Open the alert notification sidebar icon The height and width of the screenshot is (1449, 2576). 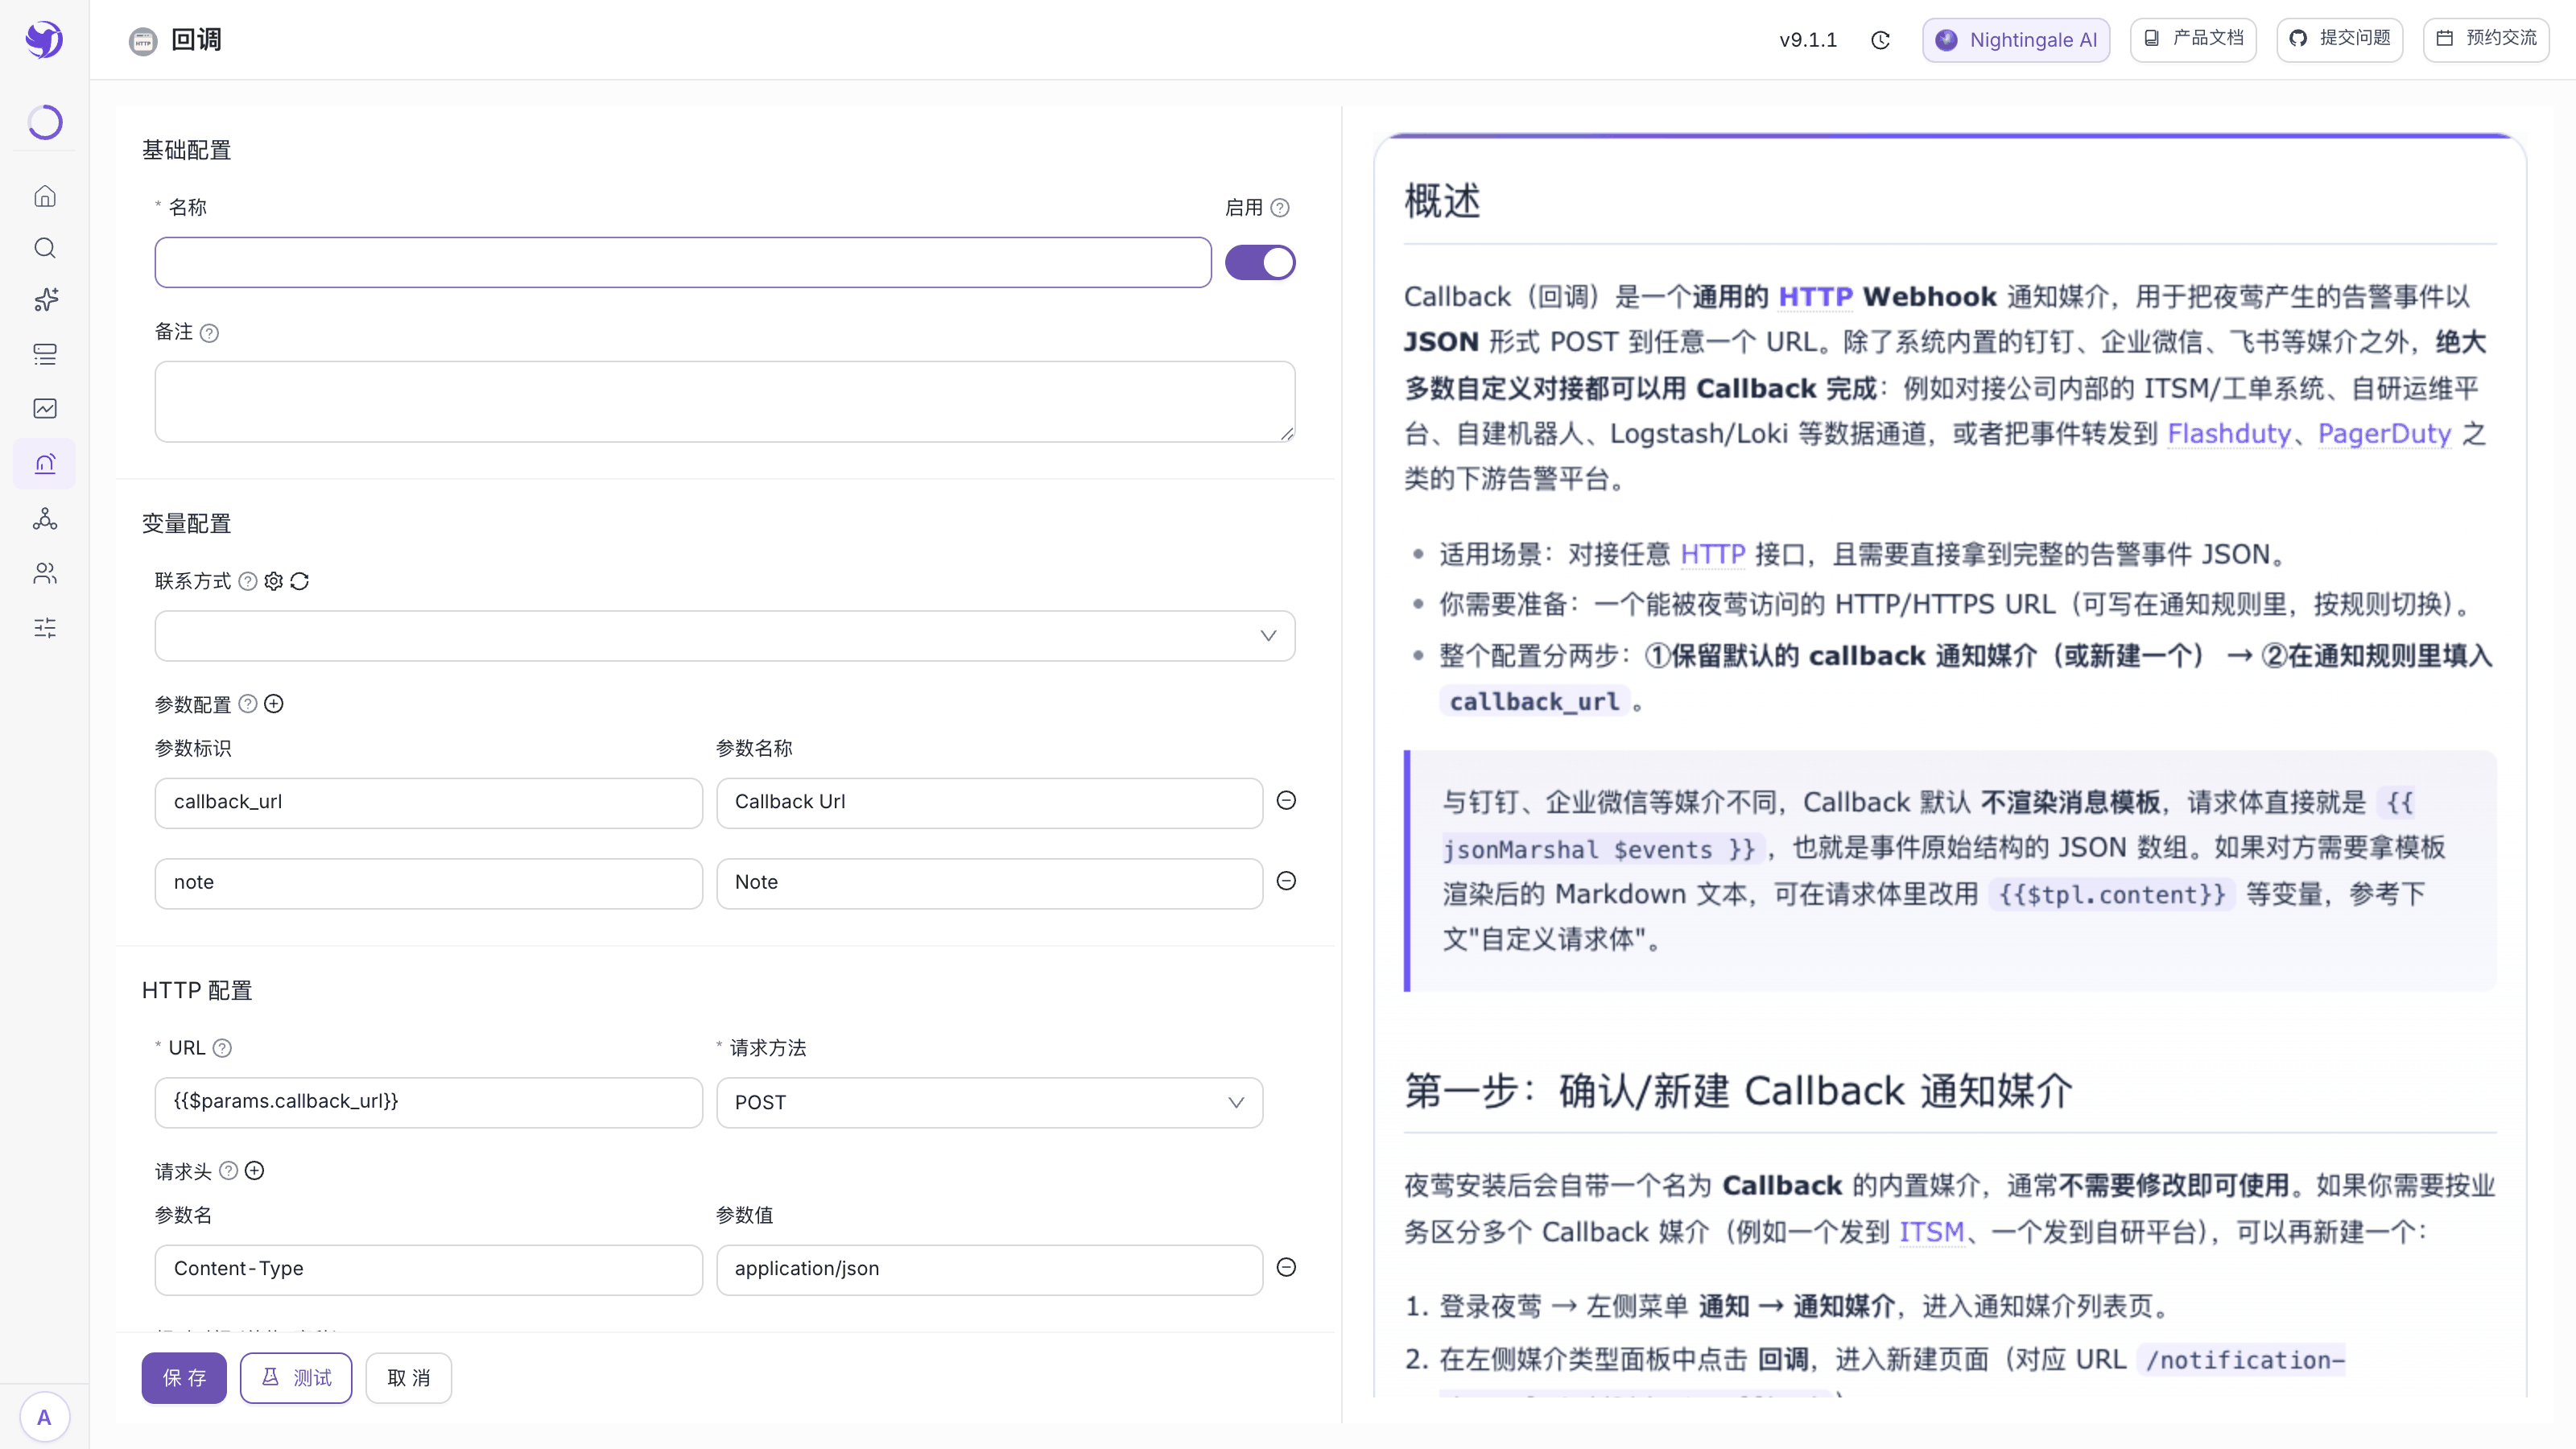[45, 464]
